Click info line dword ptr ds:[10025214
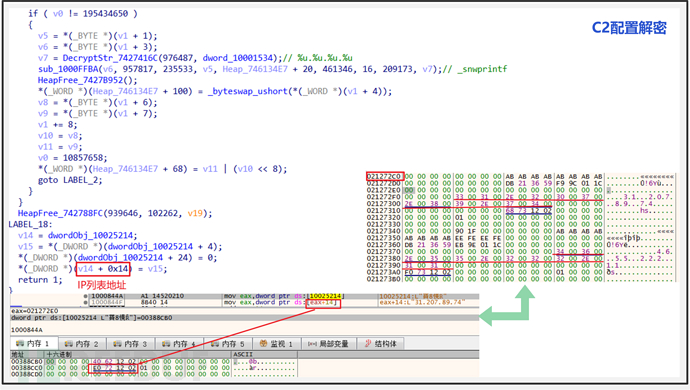The width and height of the screenshot is (690, 390). pos(92,317)
